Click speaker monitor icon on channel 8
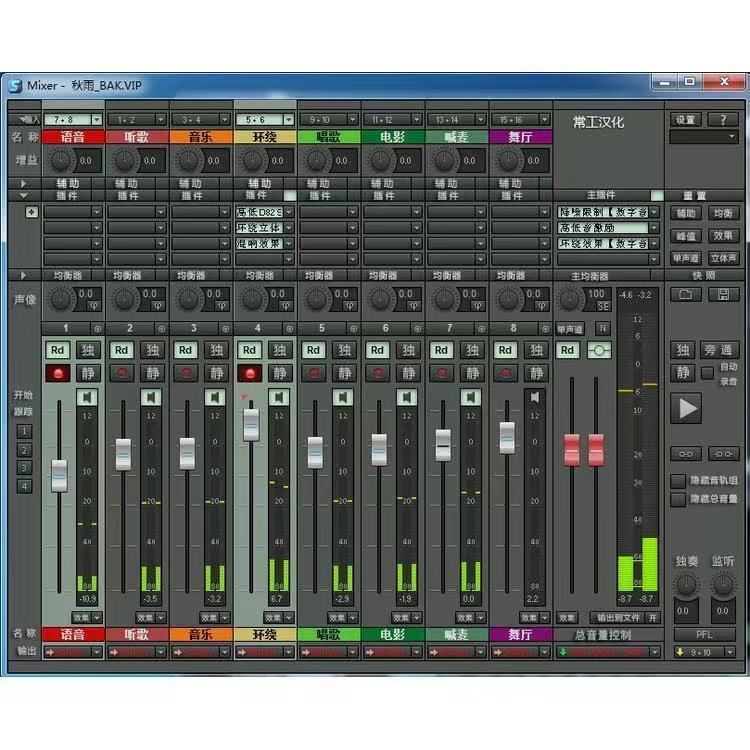This screenshot has height=750, width=750. coord(535,397)
